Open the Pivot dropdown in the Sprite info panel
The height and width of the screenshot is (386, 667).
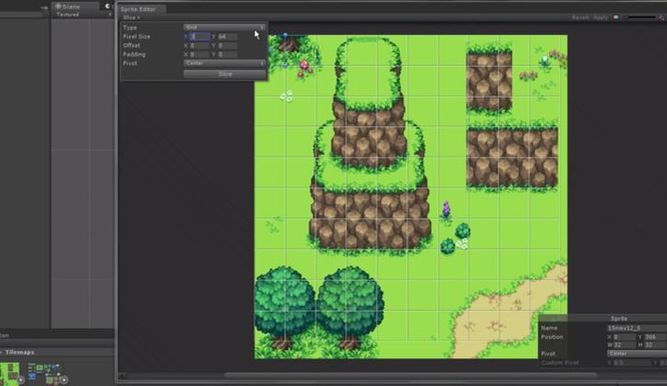click(637, 354)
